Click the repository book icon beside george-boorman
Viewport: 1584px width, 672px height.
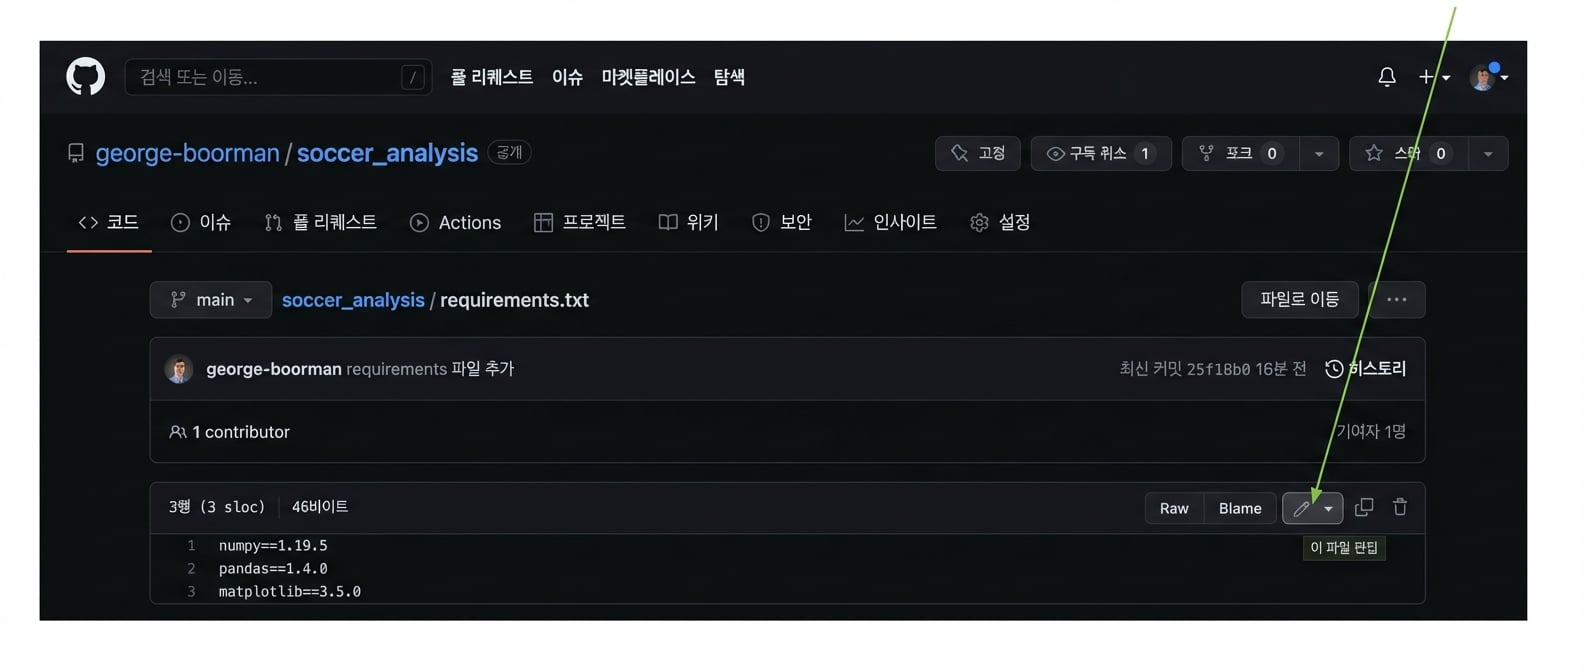76,153
